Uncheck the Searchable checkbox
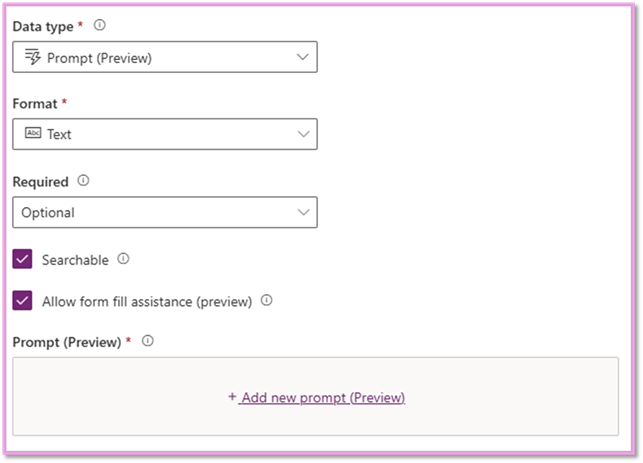This screenshot has height=463, width=643. (23, 259)
